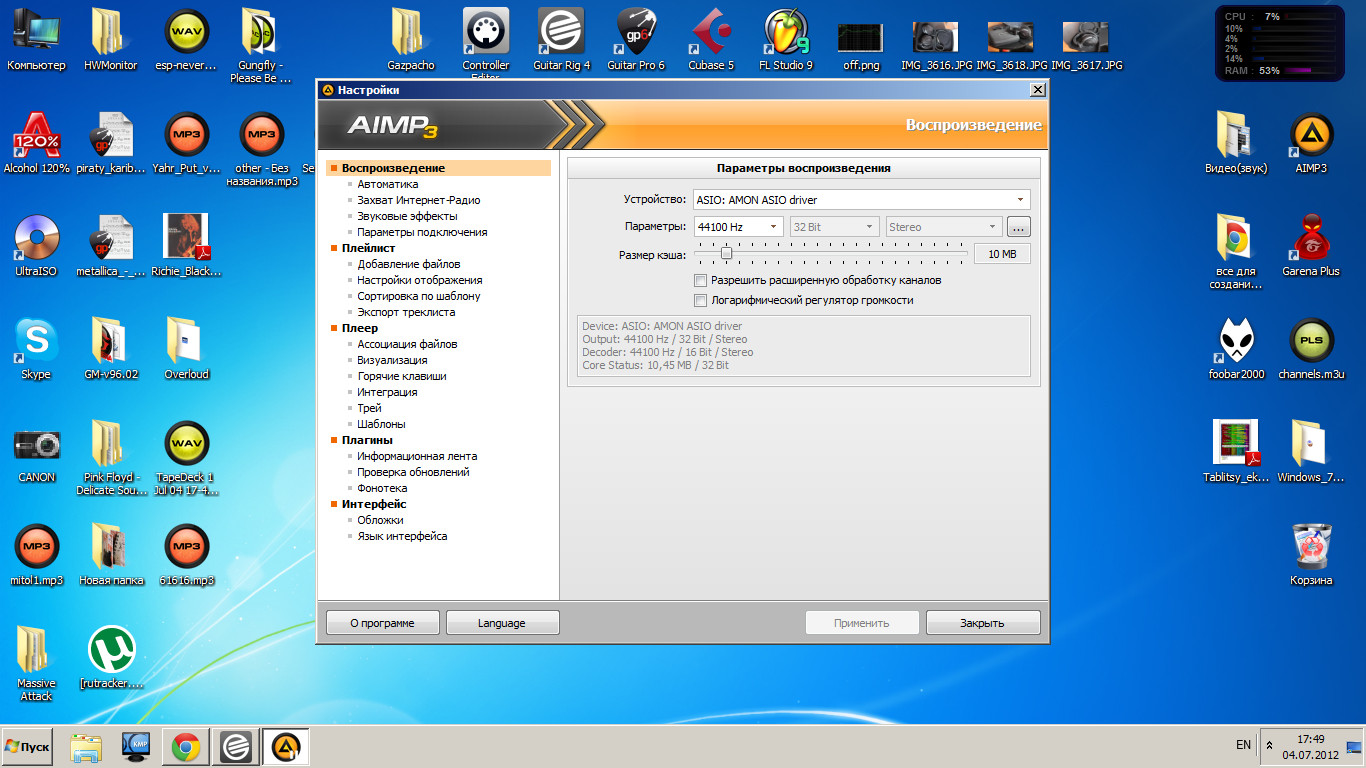1366x768 pixels.
Task: Click the KMPlayer taskbar icon
Action: coord(136,747)
